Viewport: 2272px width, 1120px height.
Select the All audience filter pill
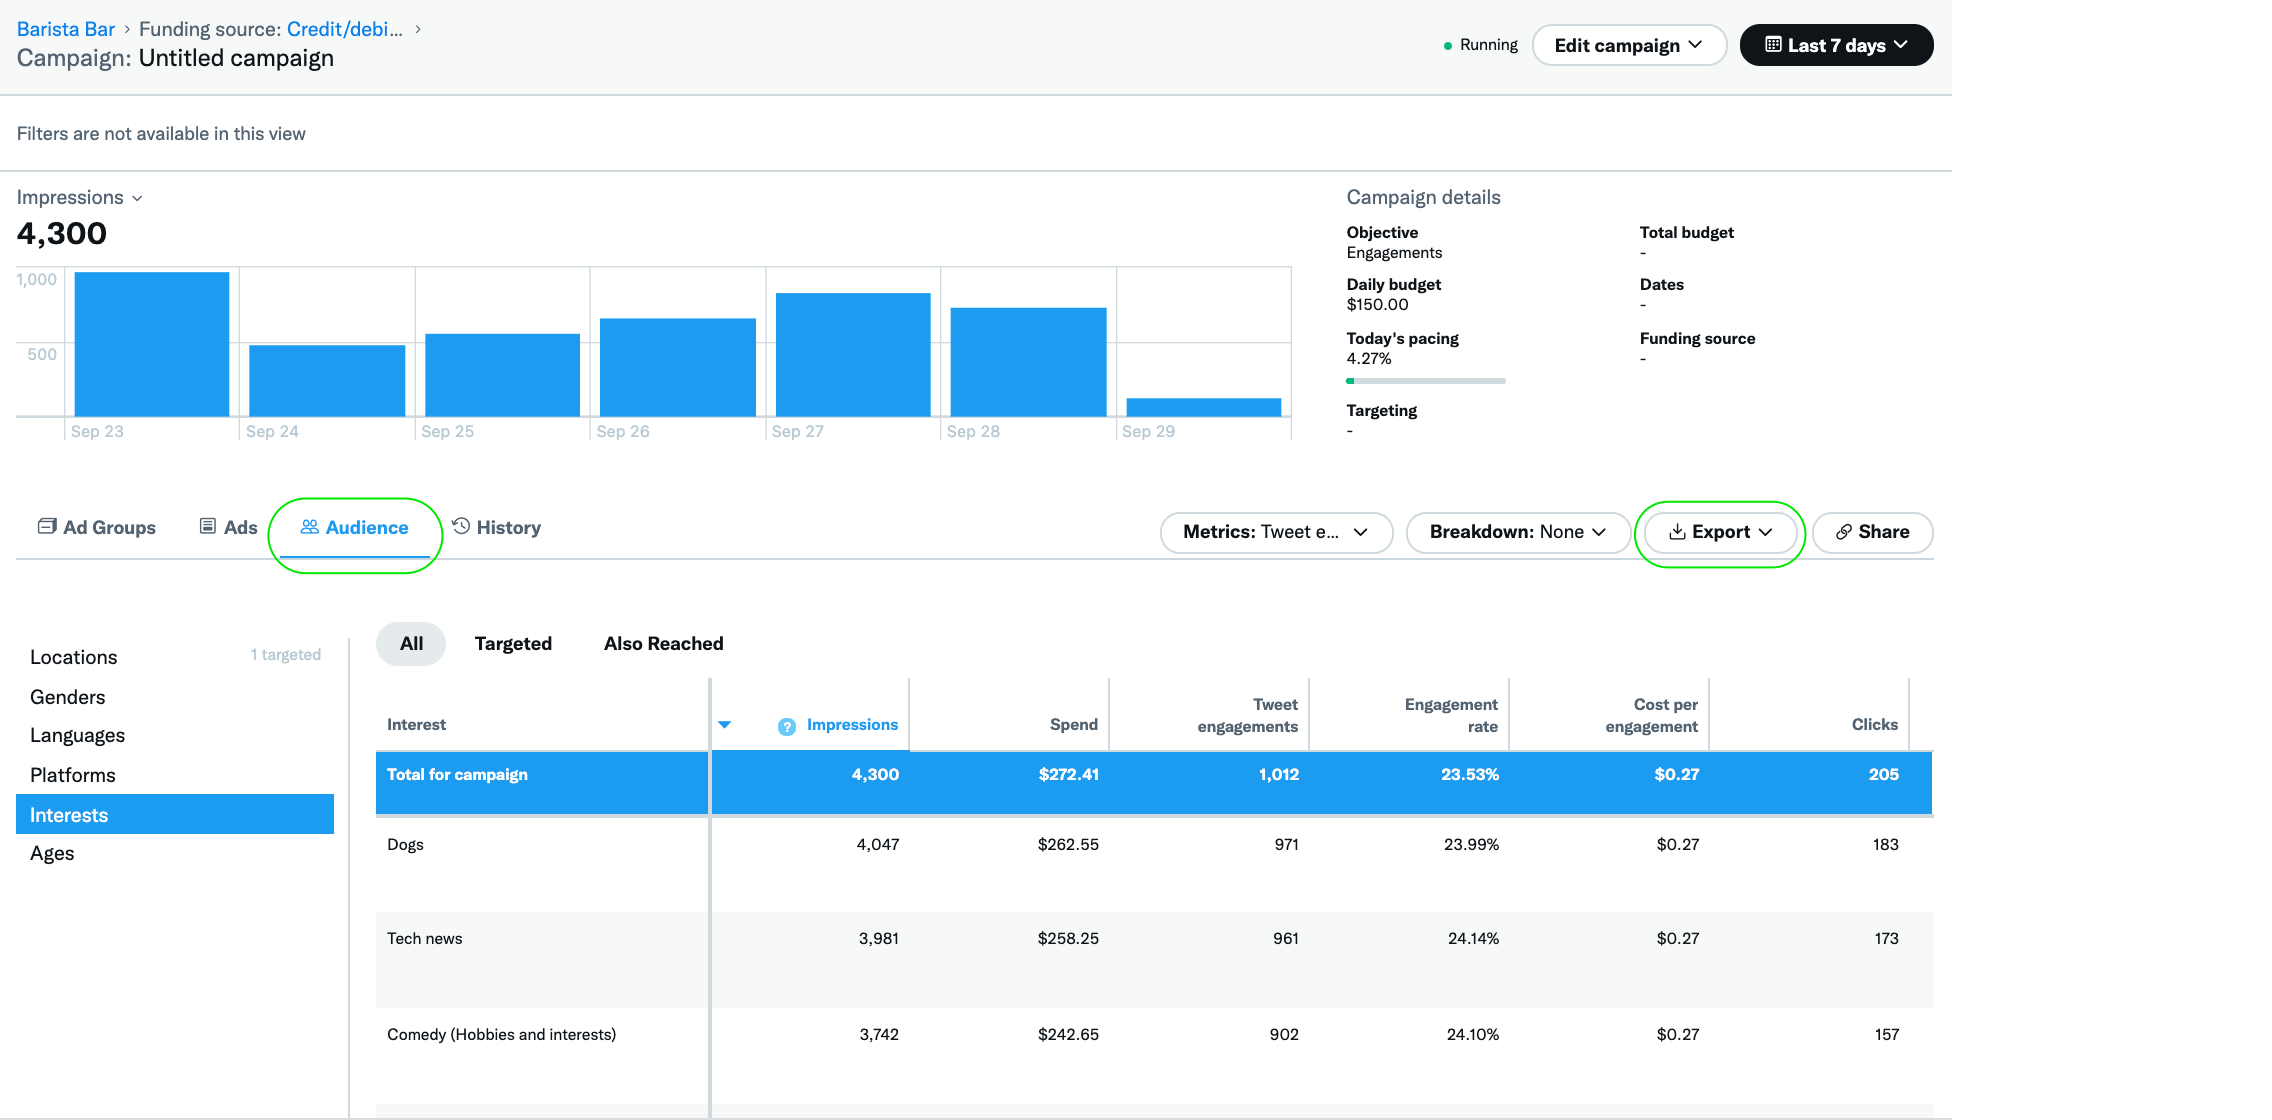coord(411,644)
